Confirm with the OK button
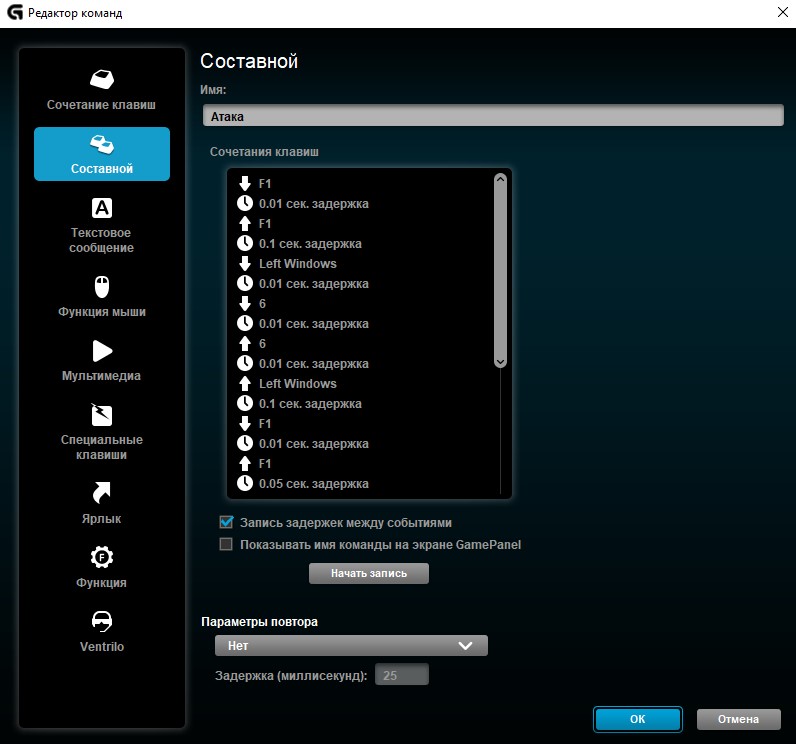The height and width of the screenshot is (744, 796). 637,719
